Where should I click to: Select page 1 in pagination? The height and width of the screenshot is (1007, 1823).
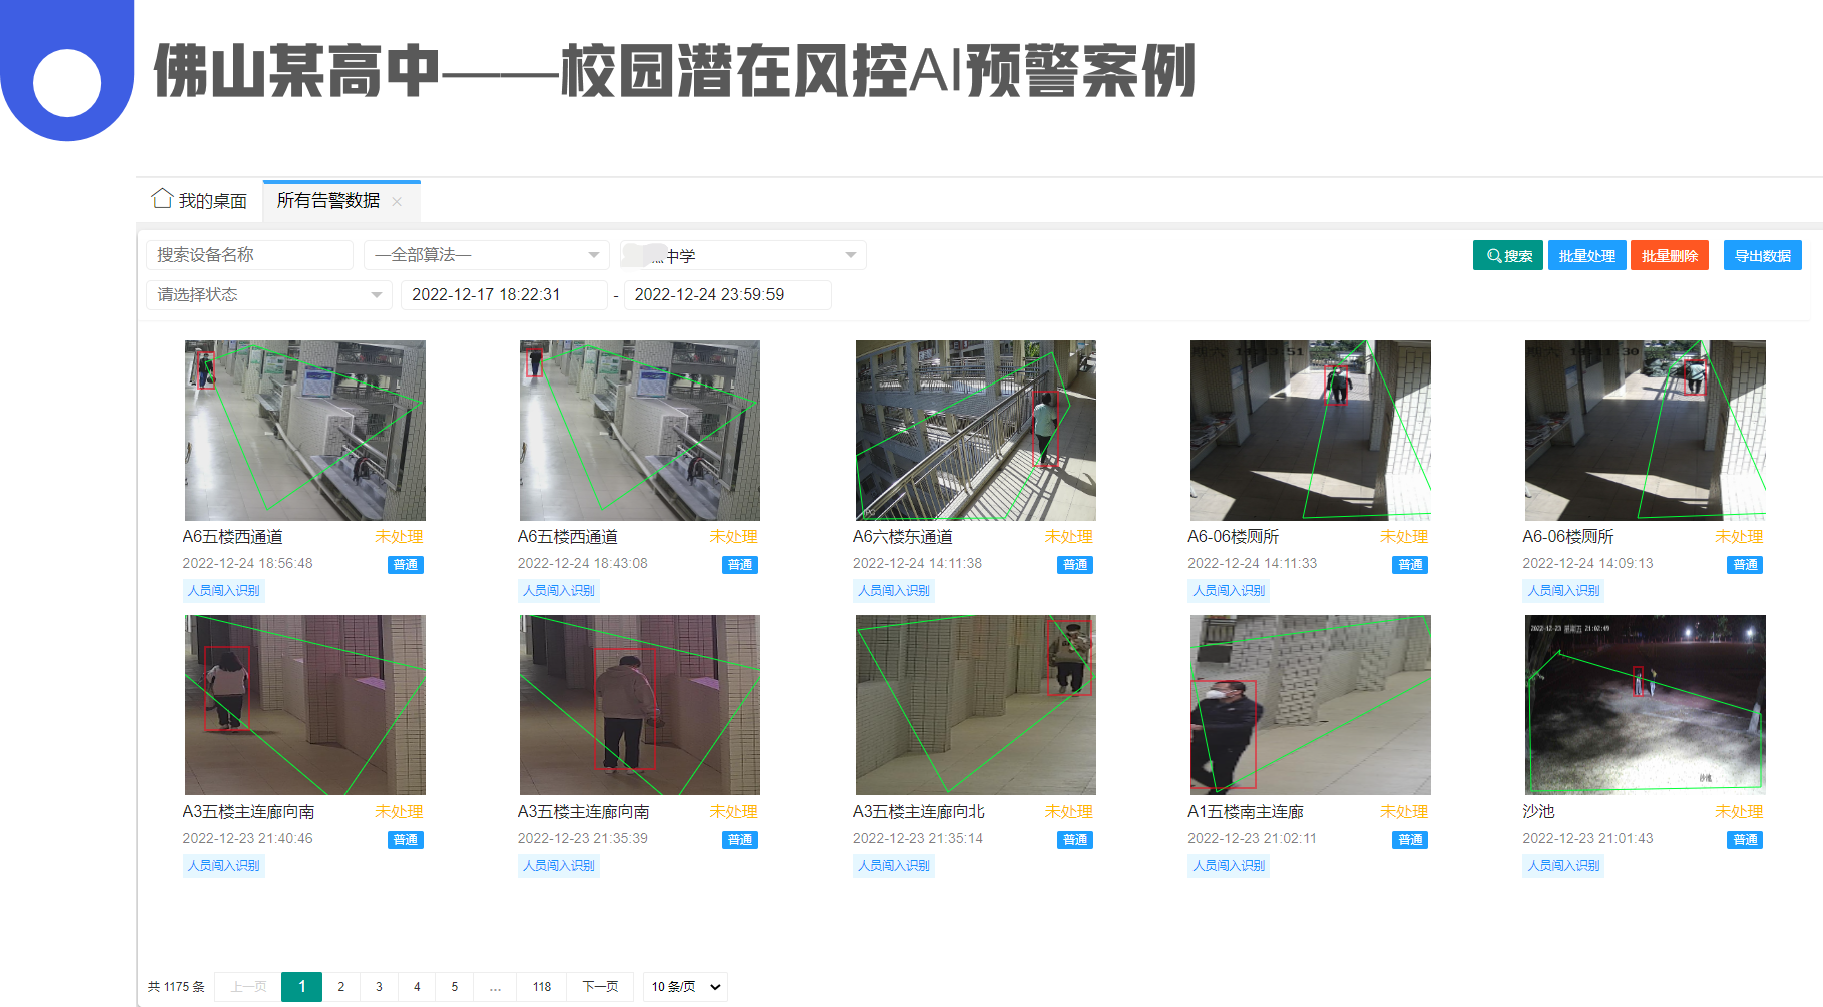pyautogui.click(x=302, y=987)
